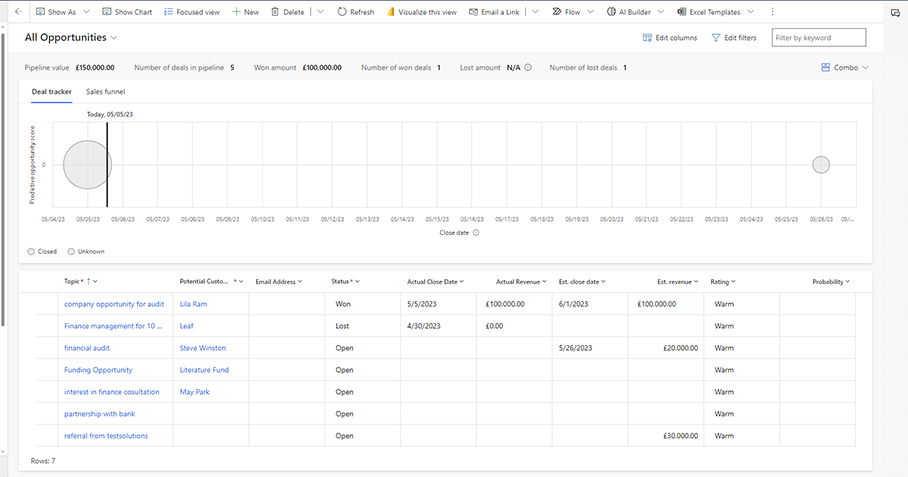Image resolution: width=908 pixels, height=477 pixels.
Task: Click the Closed legend circle
Action: point(32,251)
